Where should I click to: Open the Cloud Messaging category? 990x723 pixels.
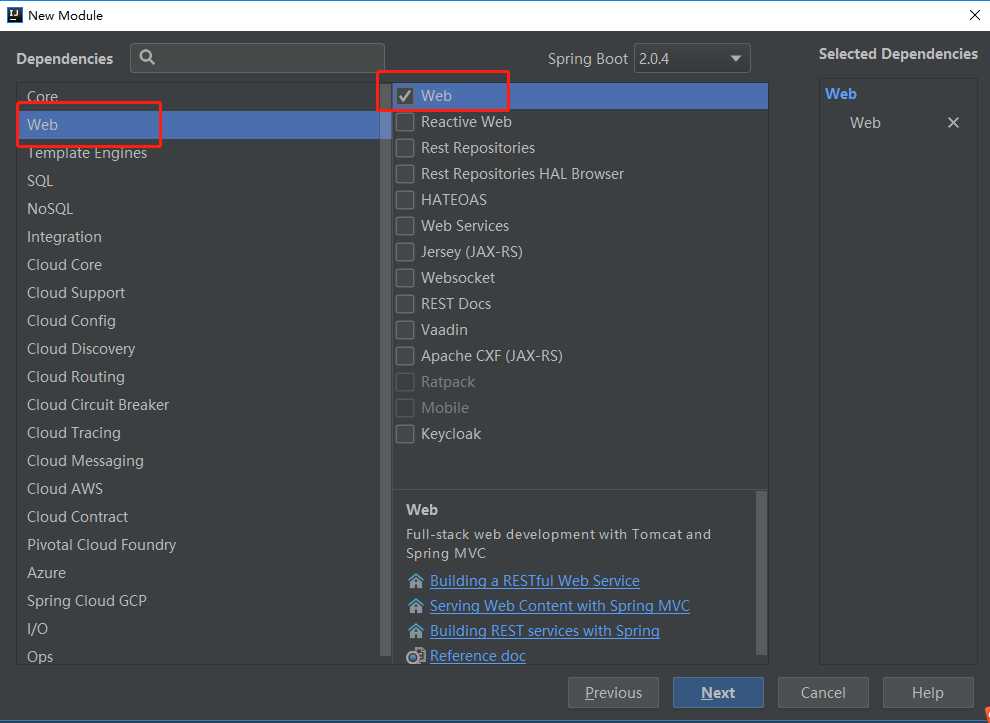198,461
